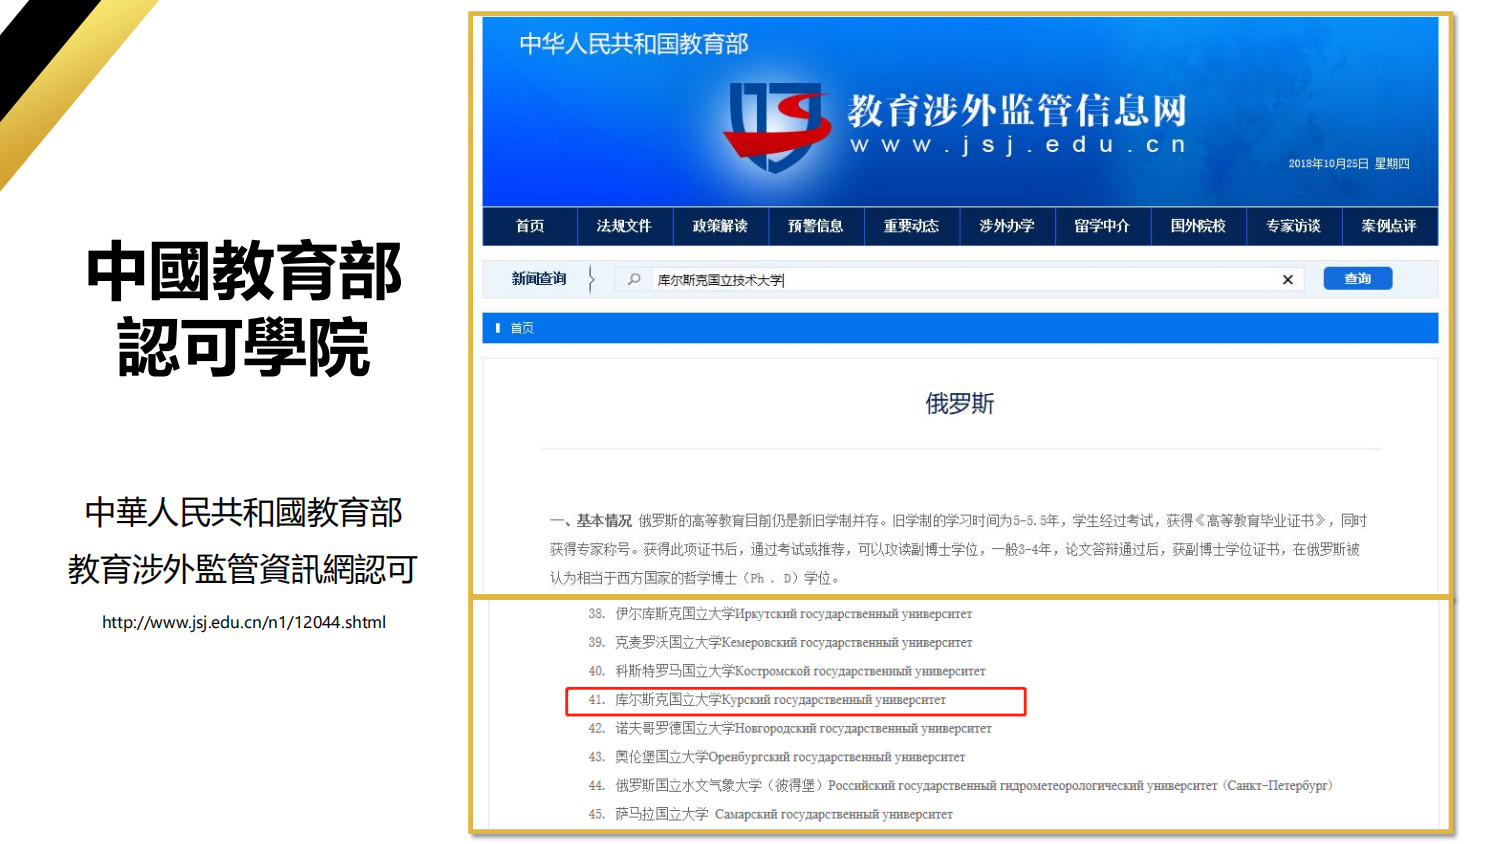
Task: Select list entry 40 科斯特罗马国立大学
Action: click(787, 671)
